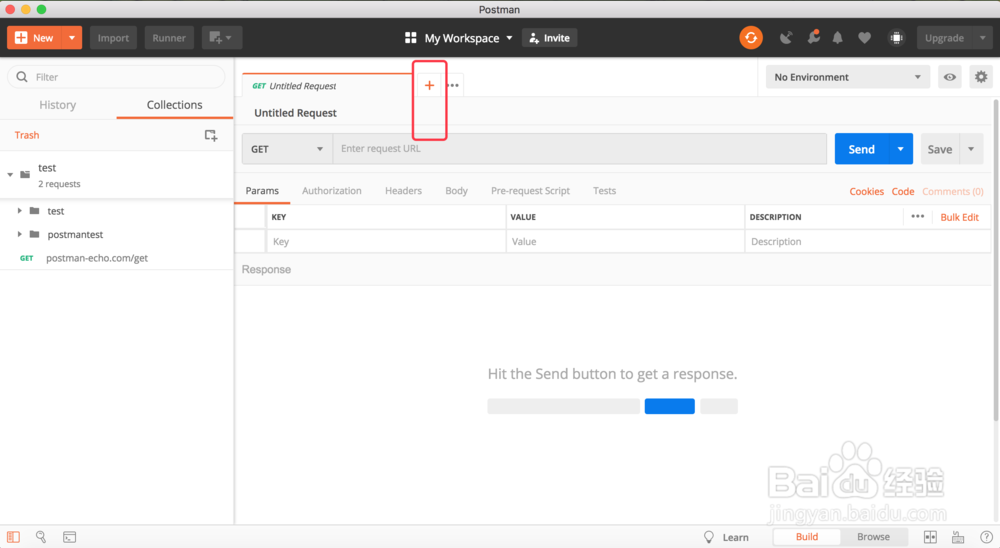Open the Postman console icon
Viewport: 1000px width, 548px height.
click(x=70, y=537)
